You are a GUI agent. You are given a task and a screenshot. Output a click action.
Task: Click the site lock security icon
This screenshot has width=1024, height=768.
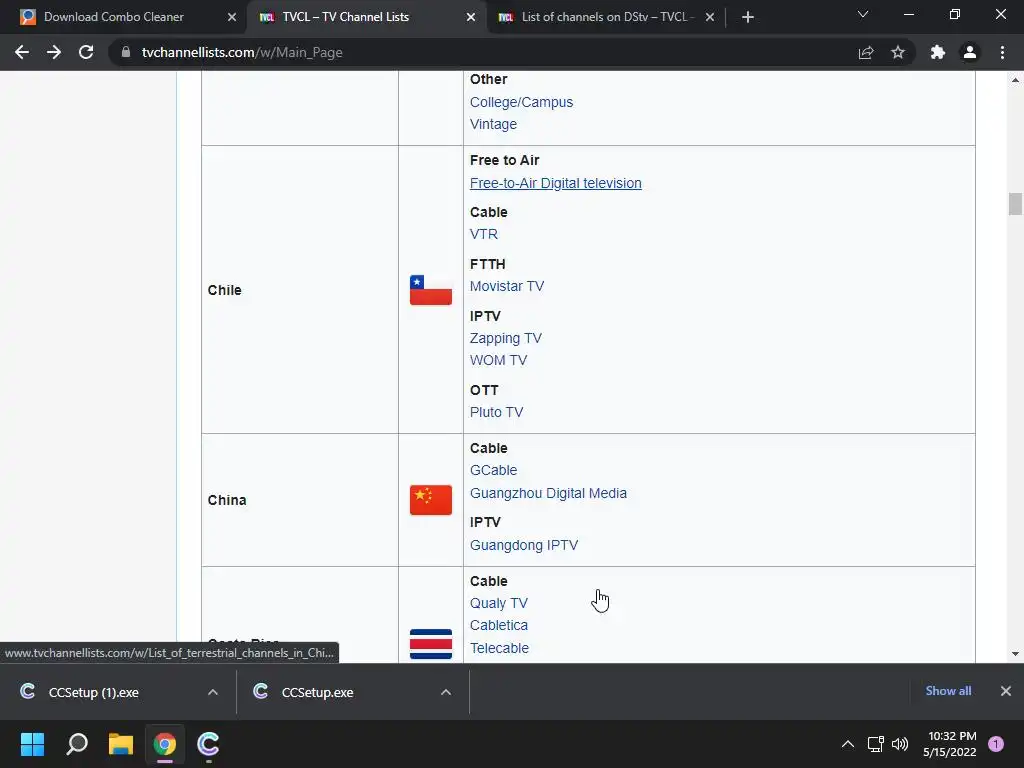pos(126,52)
